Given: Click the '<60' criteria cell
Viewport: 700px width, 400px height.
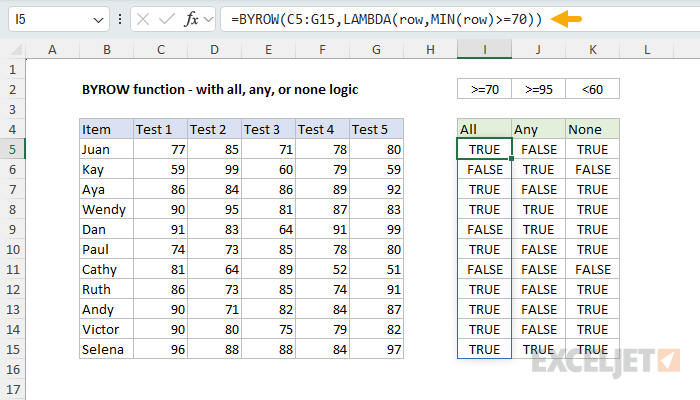Looking at the screenshot, I should pos(592,89).
